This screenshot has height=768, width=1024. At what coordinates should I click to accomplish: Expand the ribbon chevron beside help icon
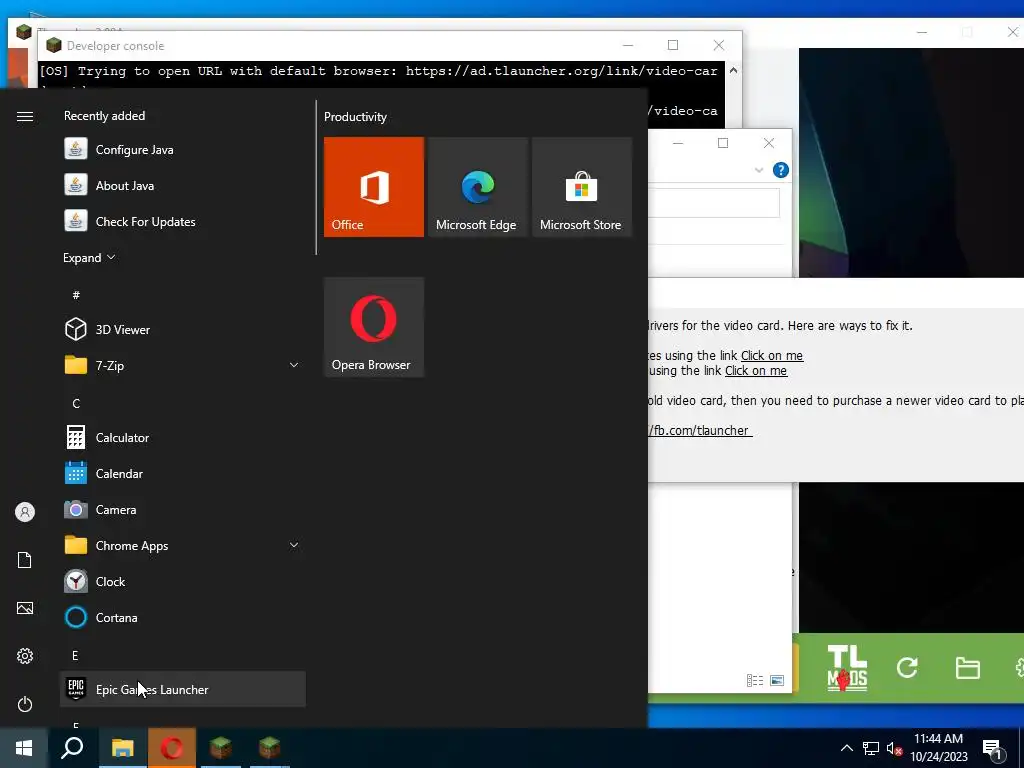(x=759, y=170)
